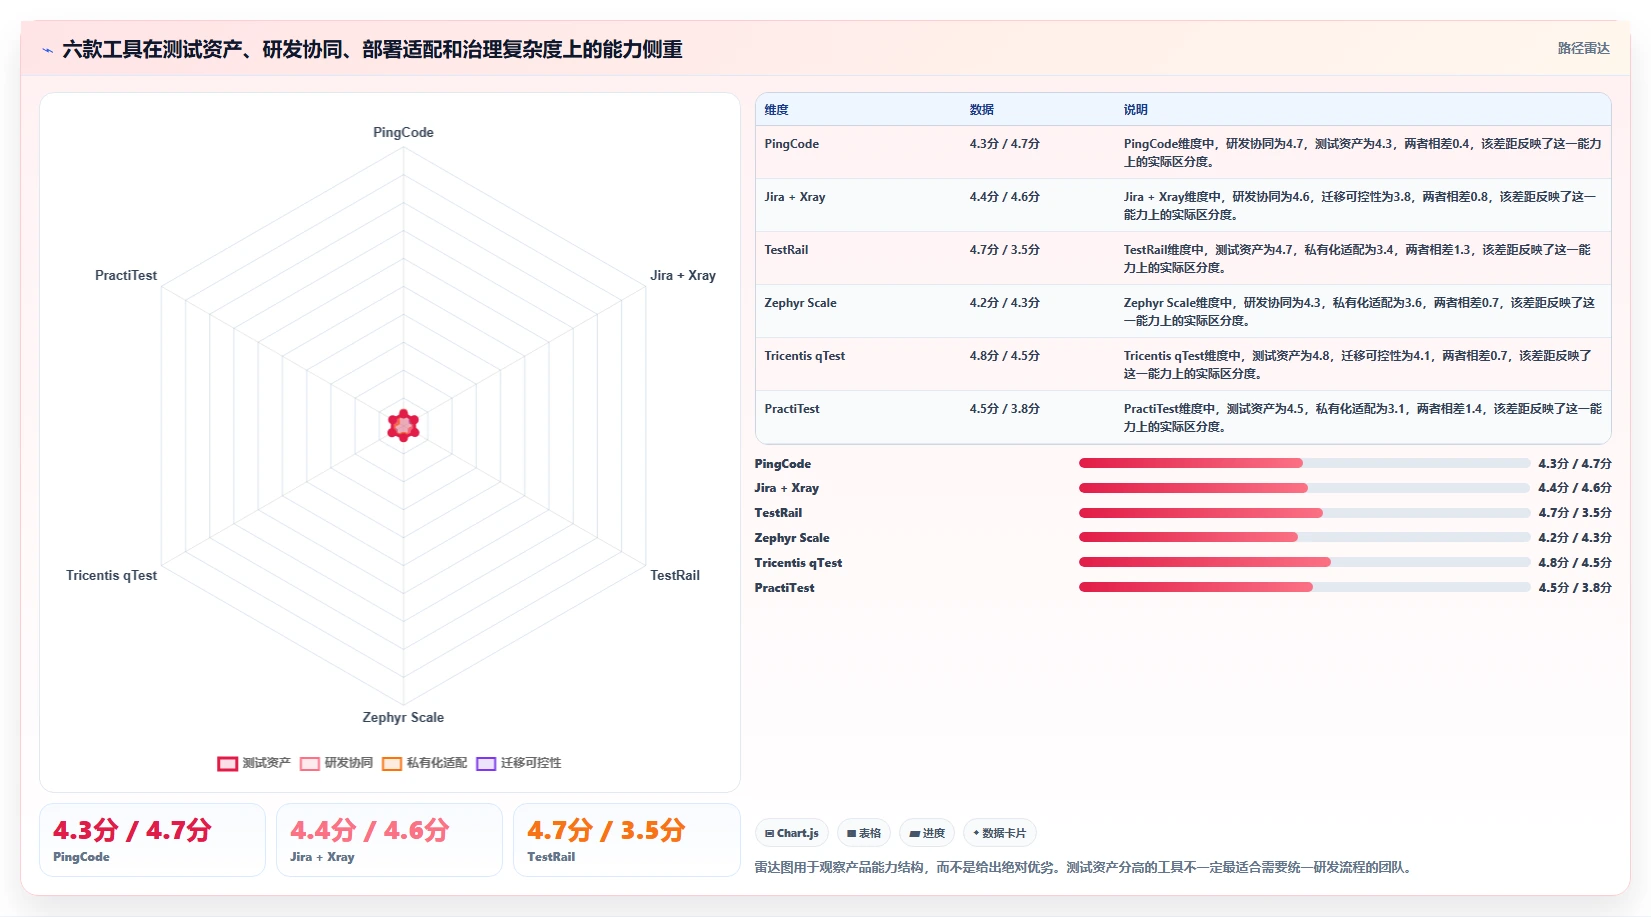Click the PingCode description in the 说明 column
The height and width of the screenshot is (917, 1651).
(1362, 153)
